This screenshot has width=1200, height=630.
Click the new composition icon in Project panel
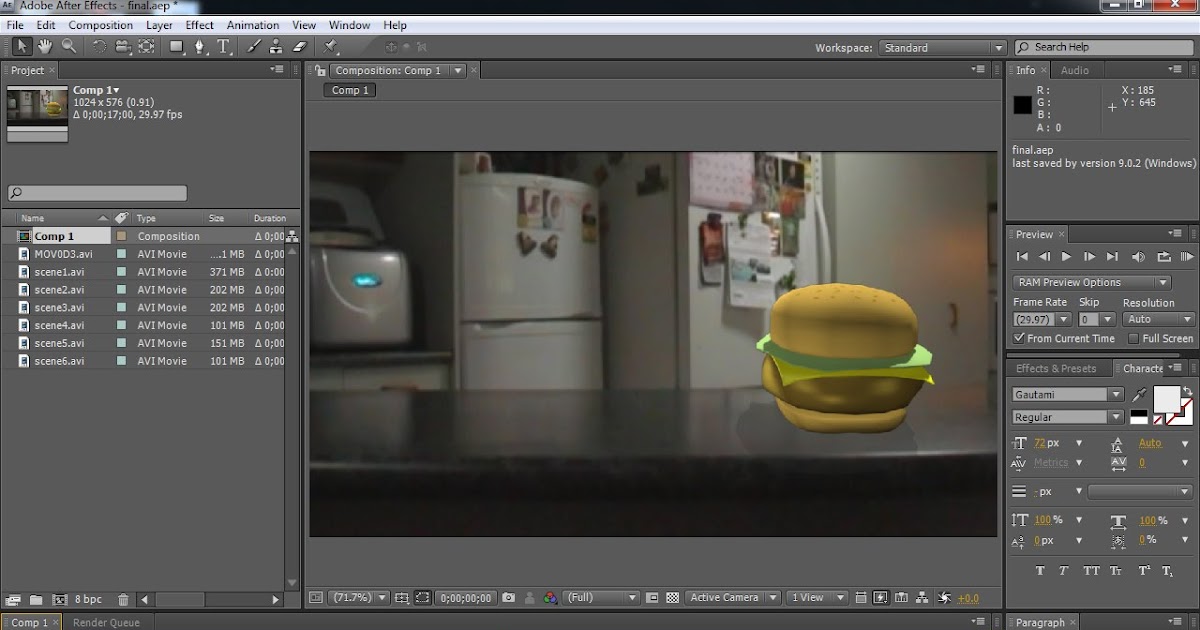[58, 600]
